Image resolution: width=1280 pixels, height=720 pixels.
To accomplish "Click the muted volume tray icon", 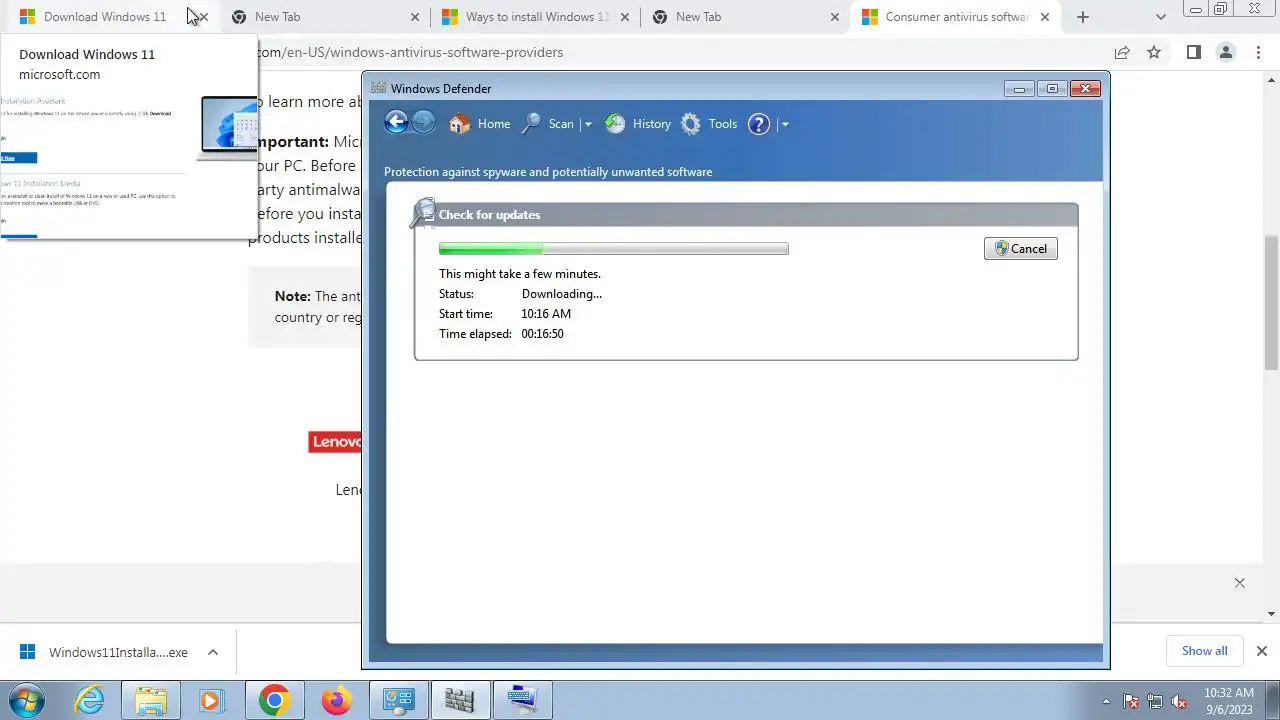I will (x=1180, y=701).
